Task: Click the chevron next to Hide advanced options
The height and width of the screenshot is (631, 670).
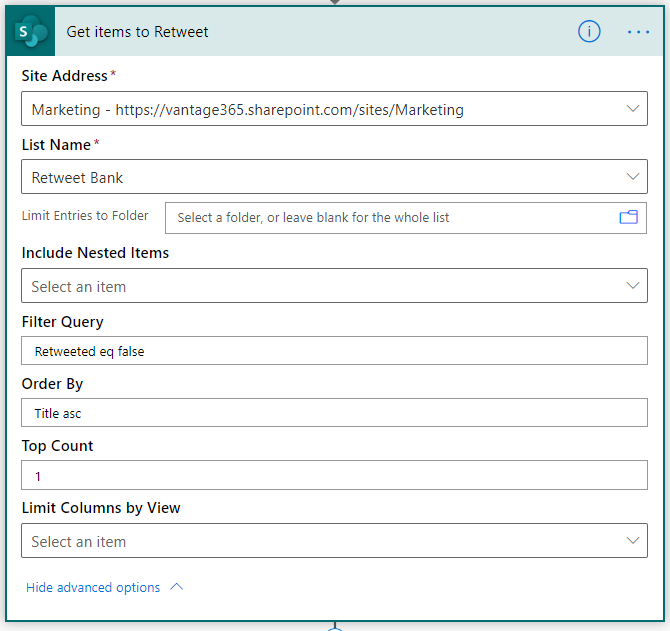Action: point(176,587)
